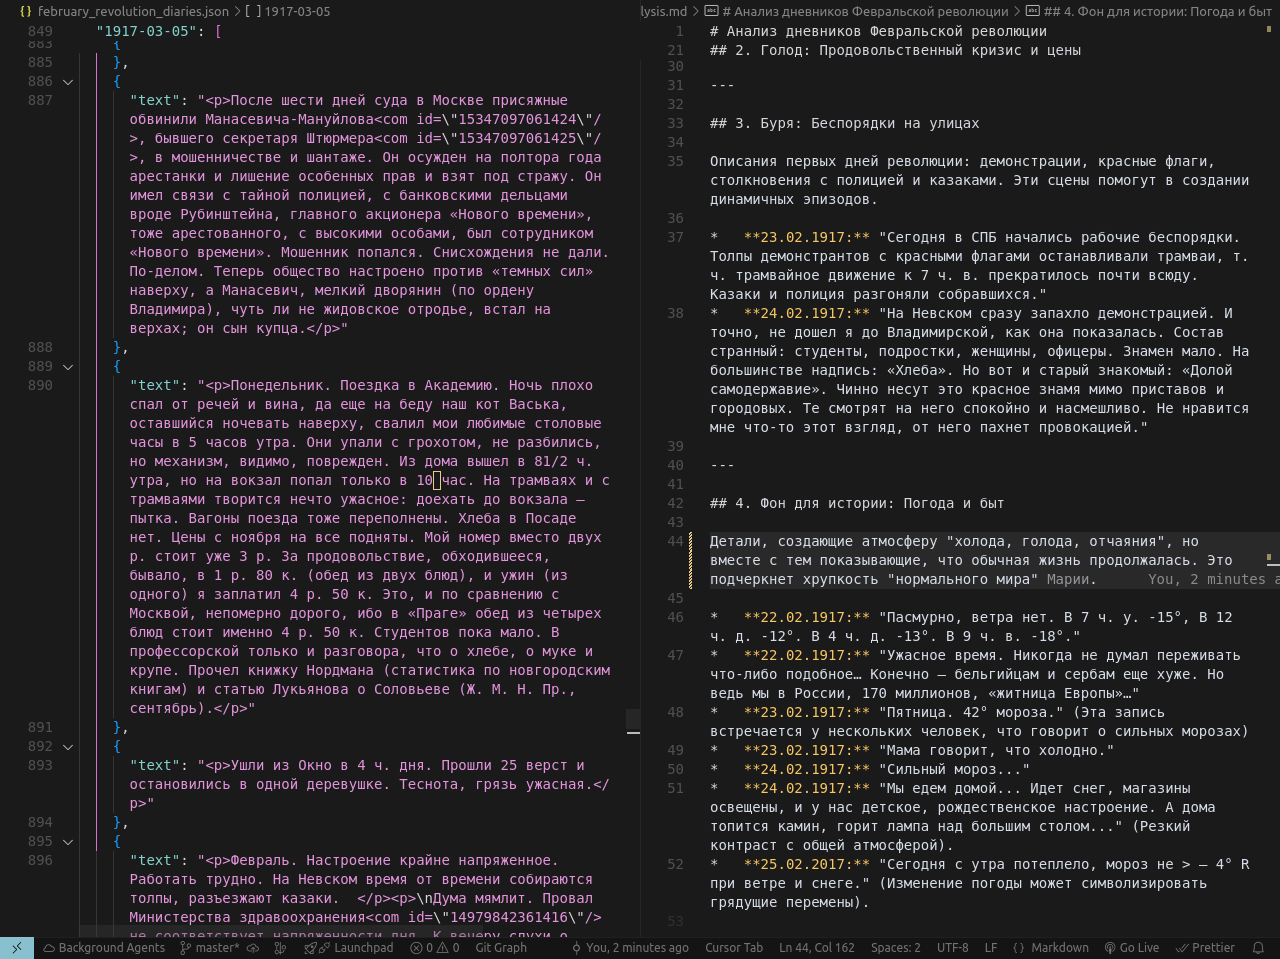The height and width of the screenshot is (959, 1280).
Task: Click the cloud icon beside Background Agents
Action: click(x=48, y=948)
